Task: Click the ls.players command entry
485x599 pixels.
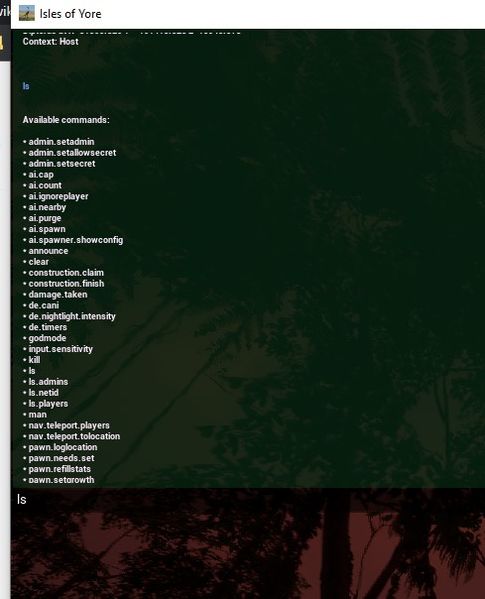Action: pos(48,403)
